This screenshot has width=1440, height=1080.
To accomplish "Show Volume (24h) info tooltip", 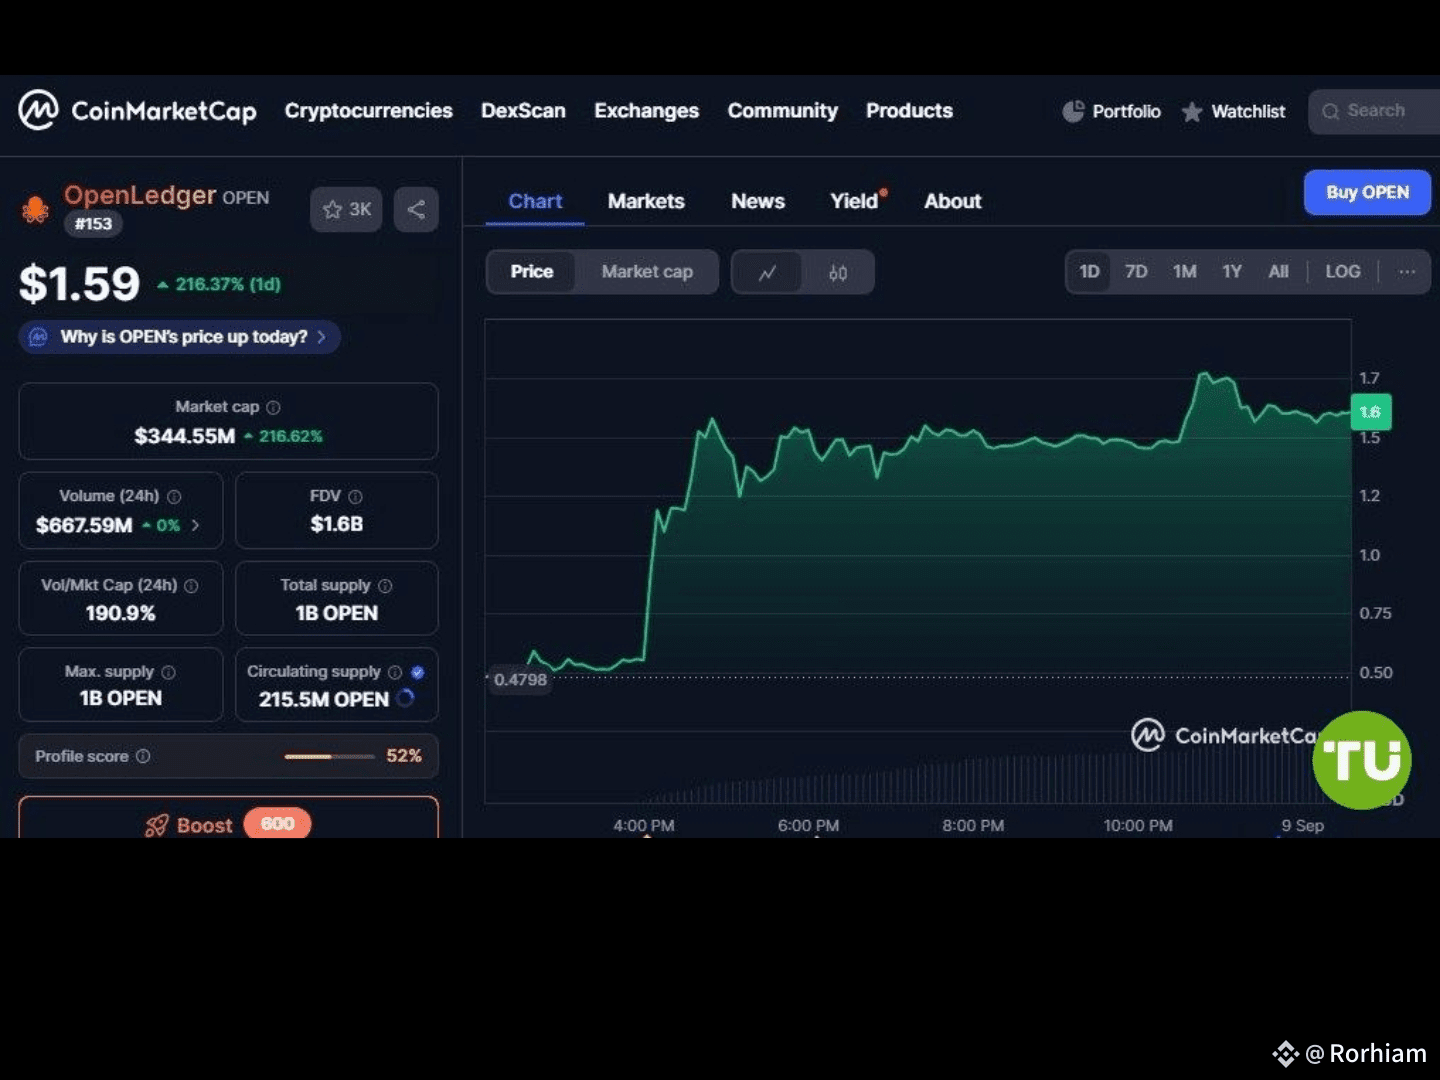I will [x=174, y=496].
